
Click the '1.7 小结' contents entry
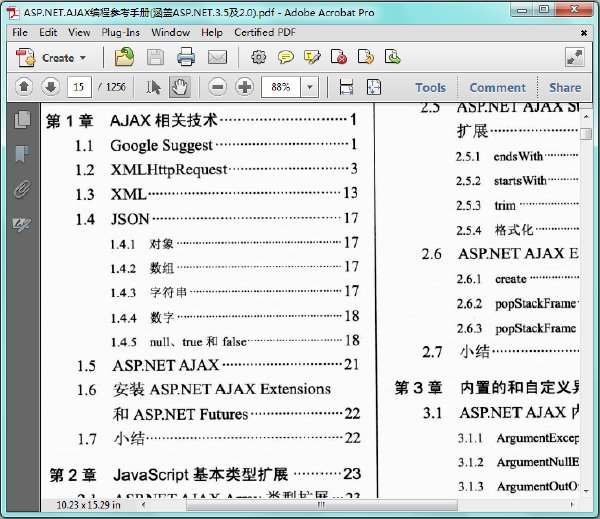tap(219, 438)
